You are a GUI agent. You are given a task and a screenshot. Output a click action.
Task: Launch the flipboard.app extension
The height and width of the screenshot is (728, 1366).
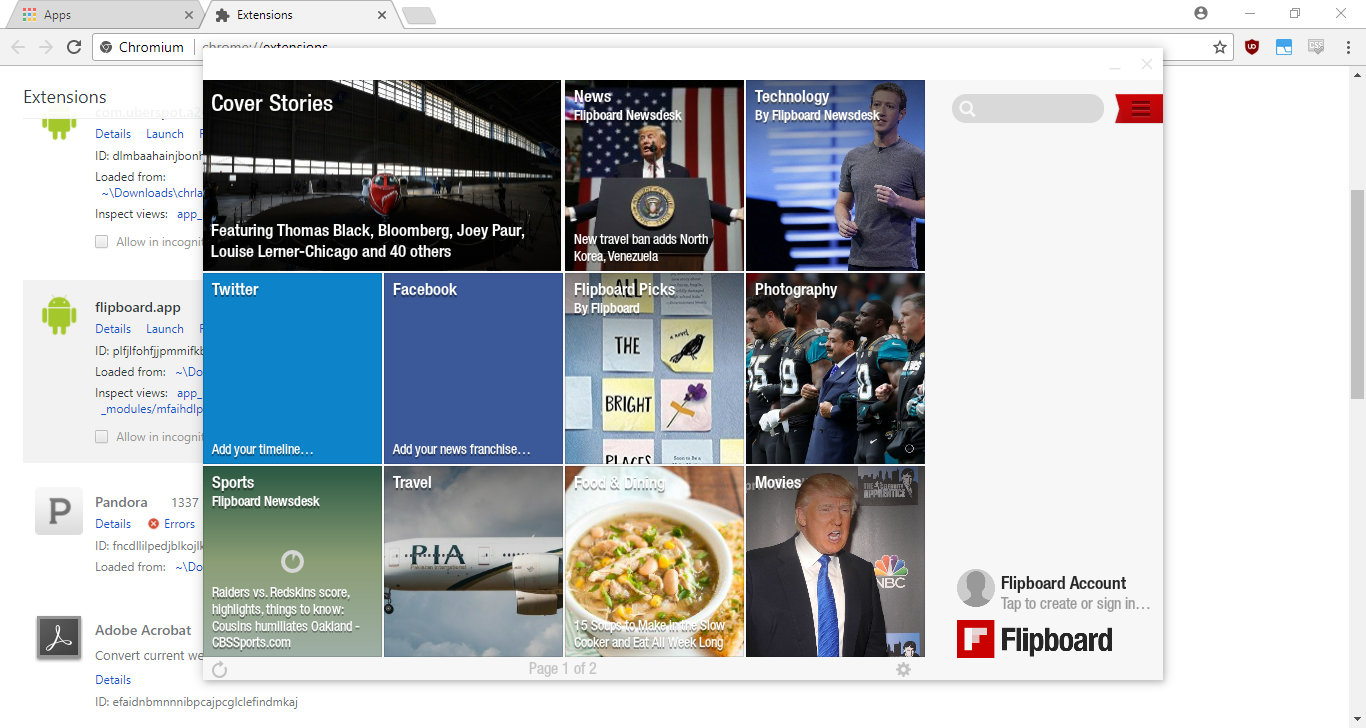(x=165, y=329)
